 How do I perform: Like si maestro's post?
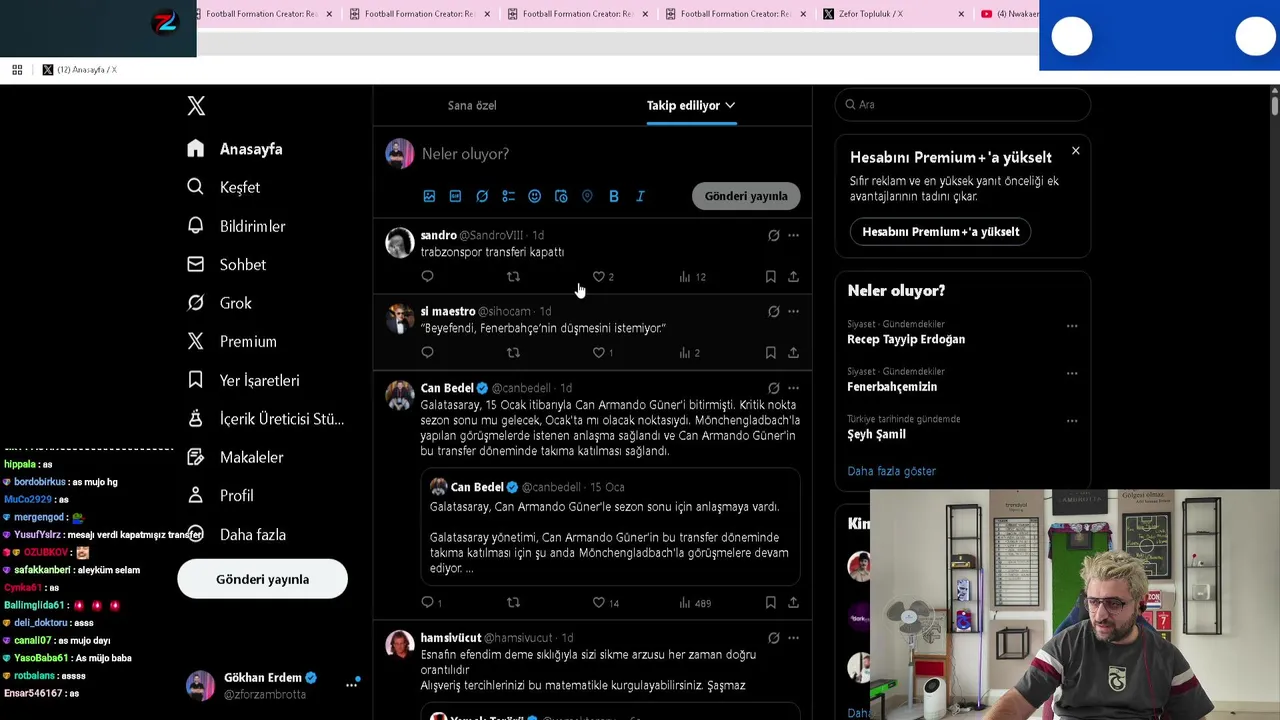tap(599, 352)
